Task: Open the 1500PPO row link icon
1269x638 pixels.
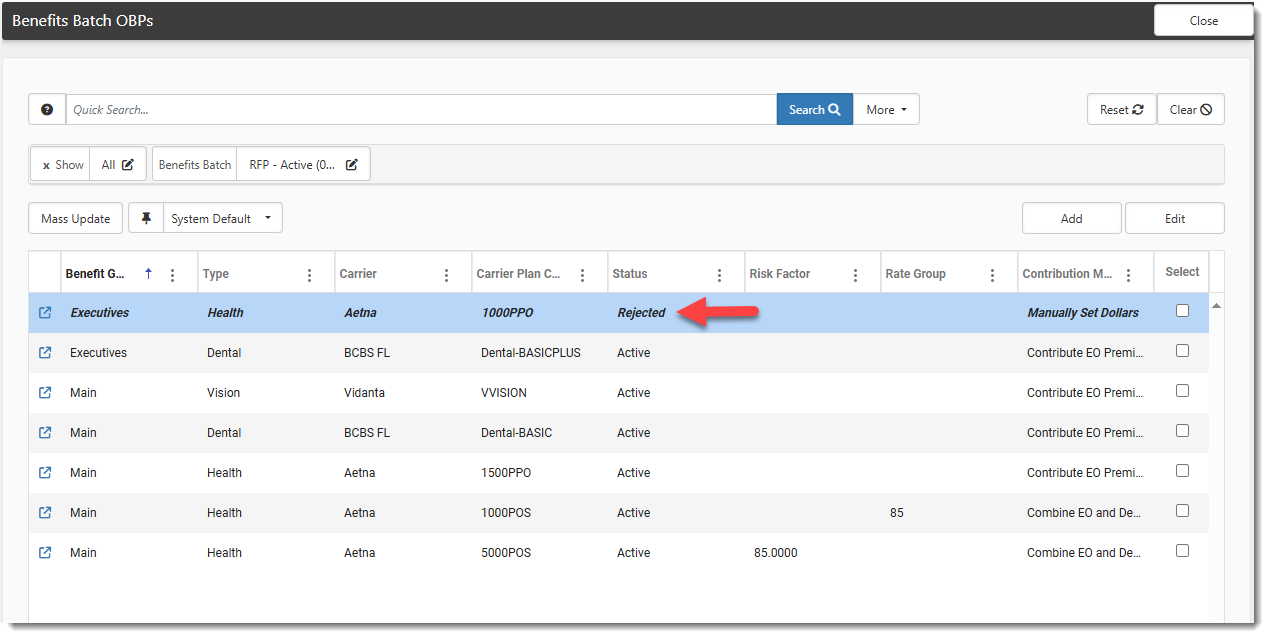Action: pos(45,473)
